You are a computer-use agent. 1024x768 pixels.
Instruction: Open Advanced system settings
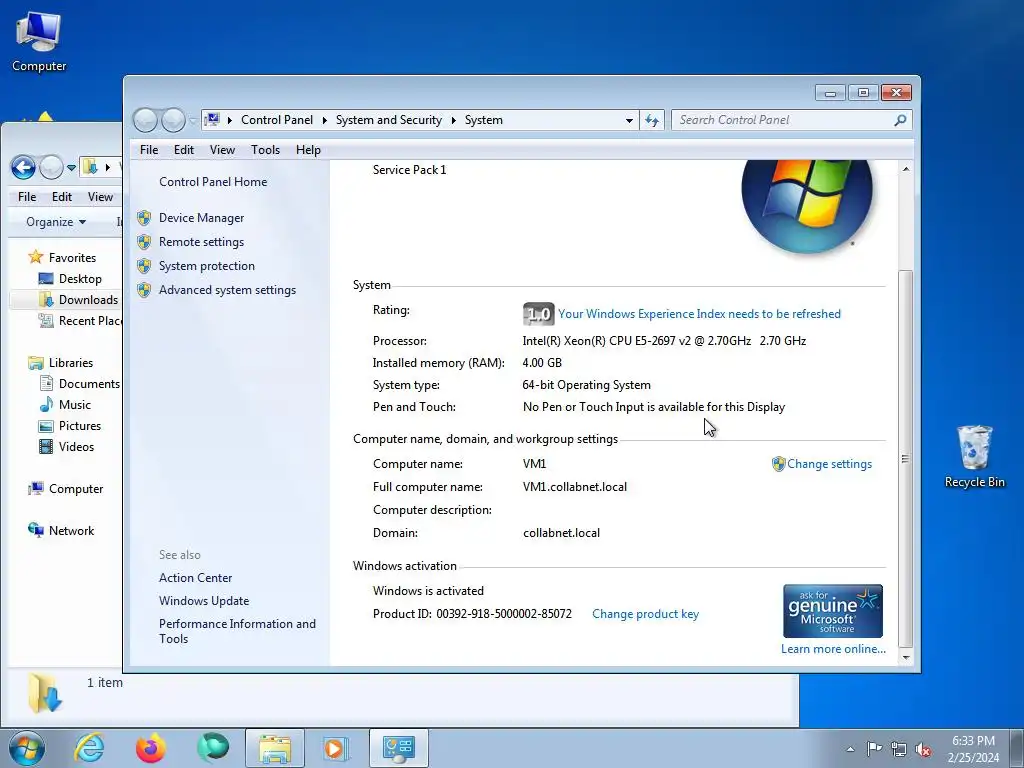click(227, 290)
